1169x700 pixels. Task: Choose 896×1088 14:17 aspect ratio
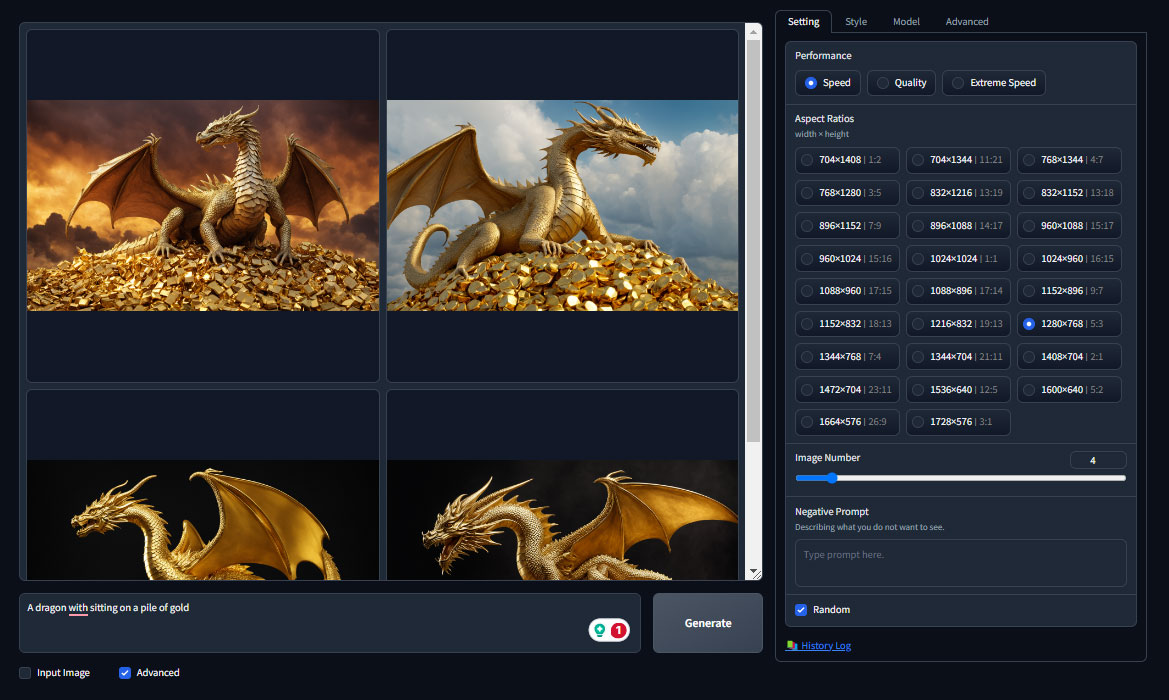(x=958, y=225)
